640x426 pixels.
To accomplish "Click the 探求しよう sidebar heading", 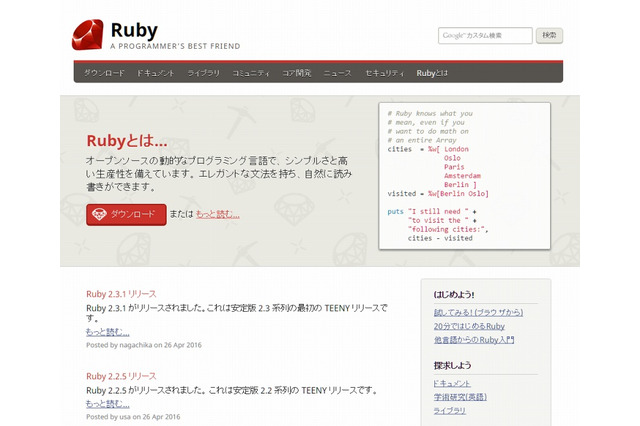I will pos(453,365).
